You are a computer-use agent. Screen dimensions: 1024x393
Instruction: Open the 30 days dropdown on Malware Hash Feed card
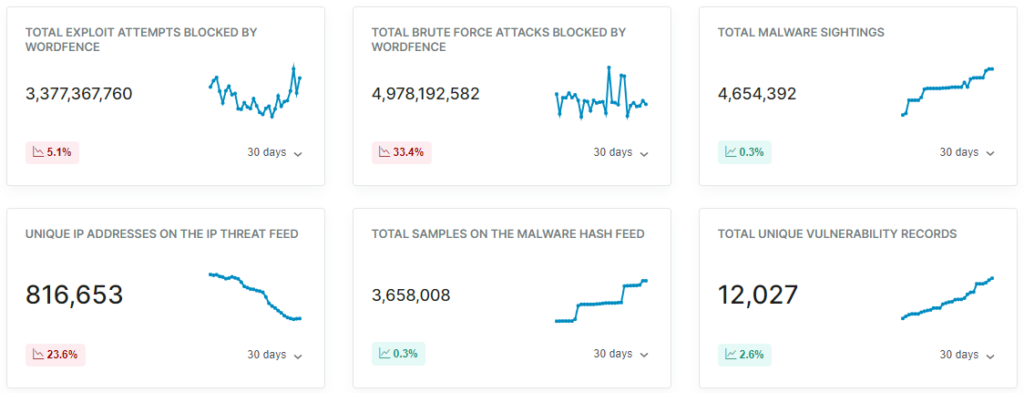tap(620, 354)
